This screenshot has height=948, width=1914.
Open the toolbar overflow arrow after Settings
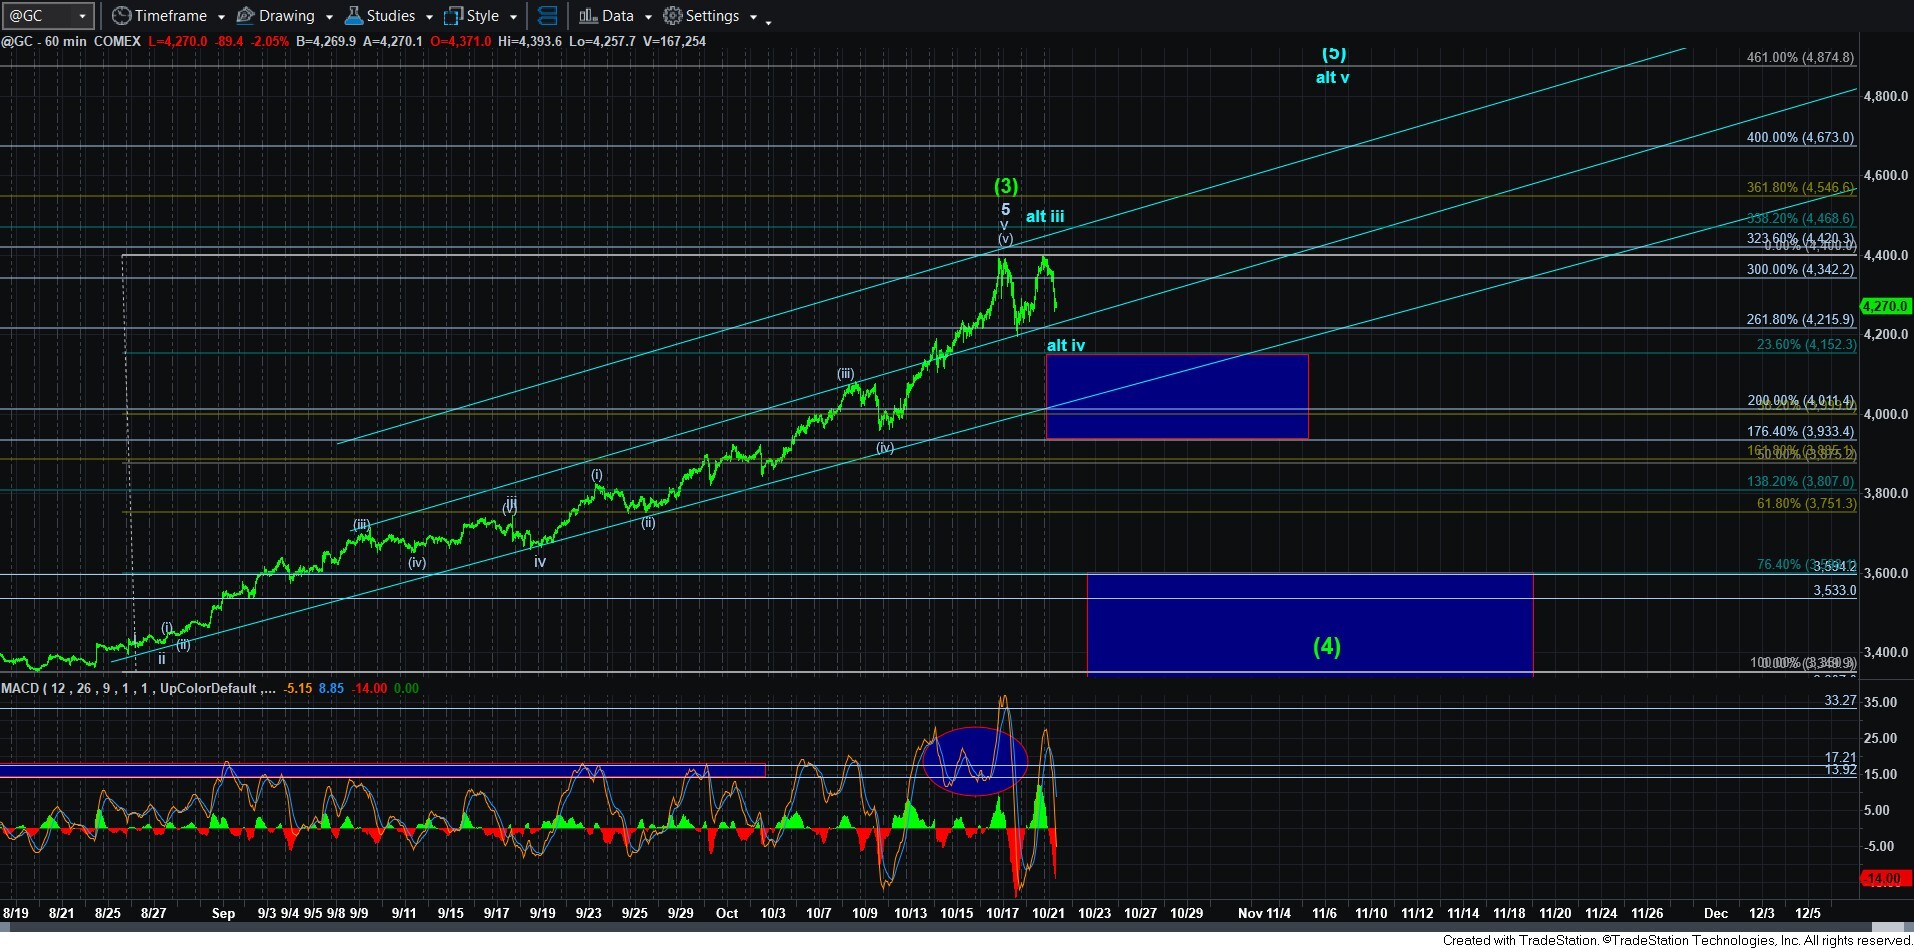click(x=768, y=21)
